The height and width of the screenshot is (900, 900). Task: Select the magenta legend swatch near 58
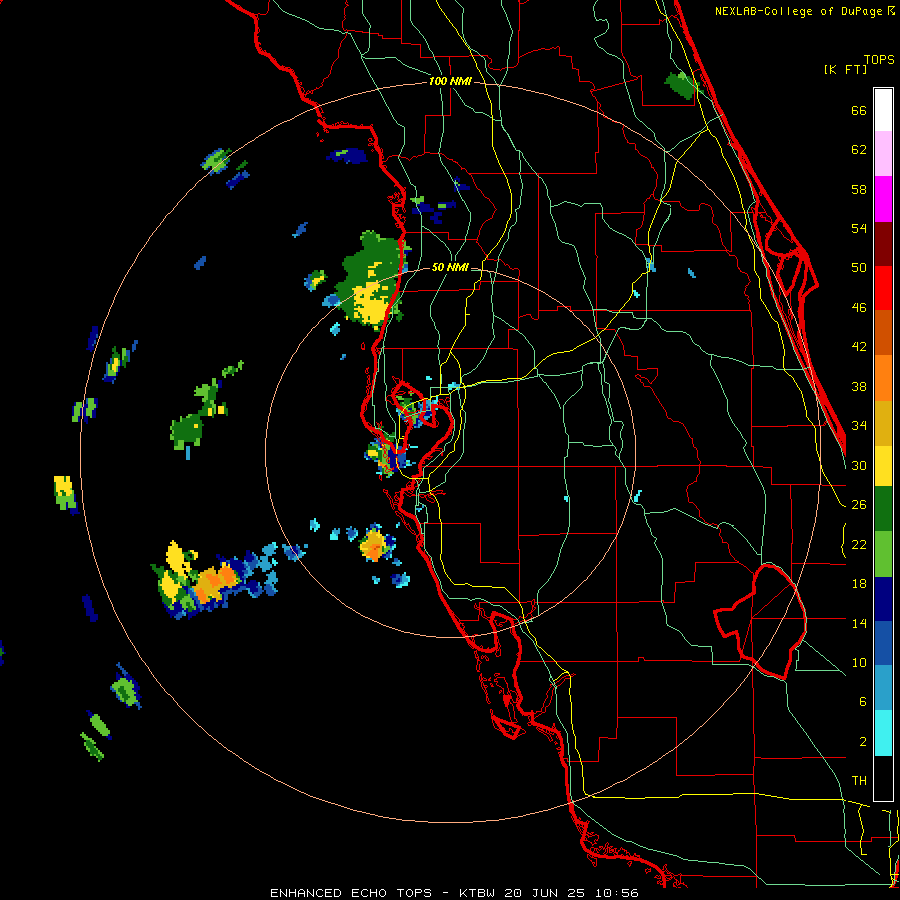pos(883,199)
